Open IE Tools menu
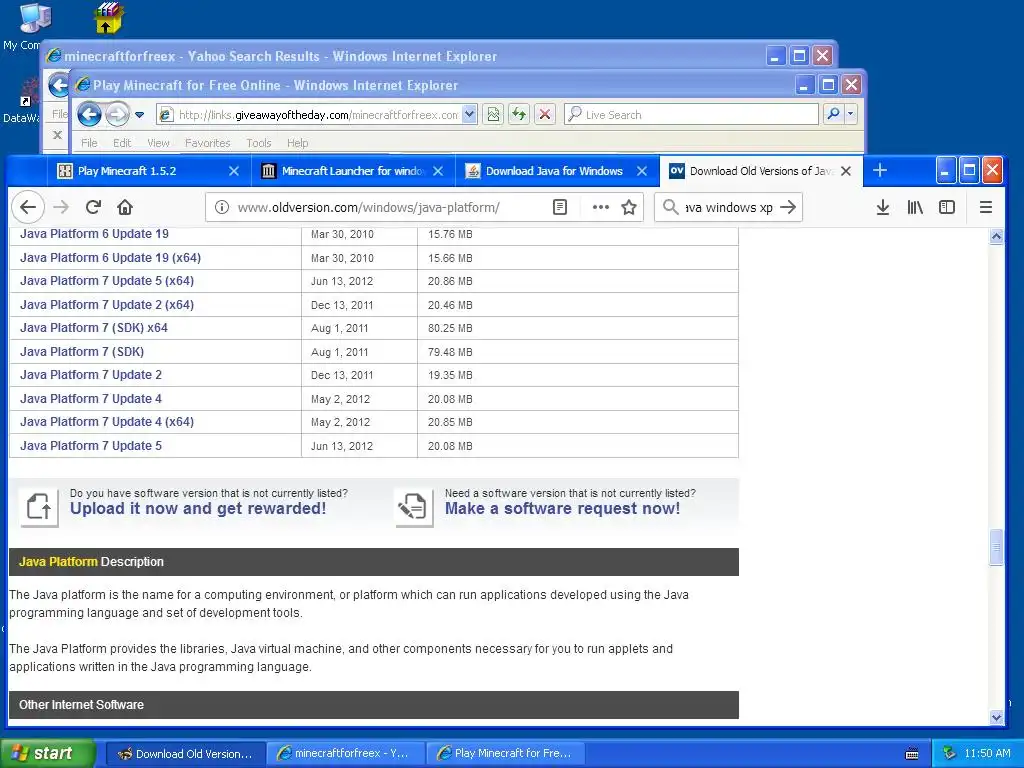 (x=259, y=143)
